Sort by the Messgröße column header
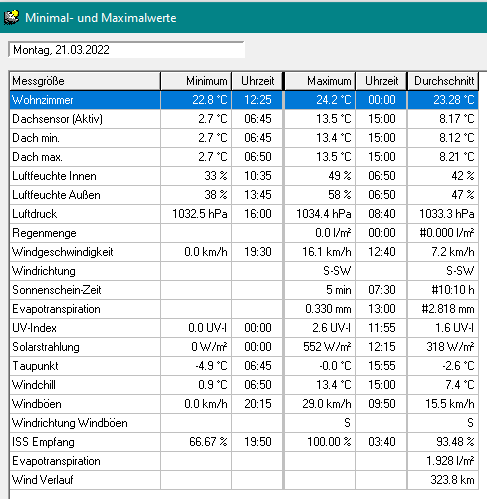 coord(85,81)
